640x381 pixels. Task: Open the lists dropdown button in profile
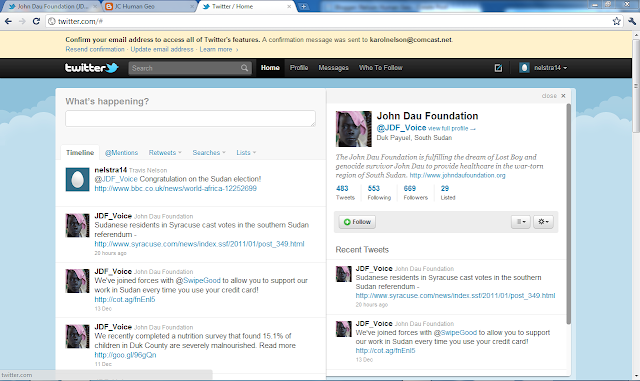521,222
